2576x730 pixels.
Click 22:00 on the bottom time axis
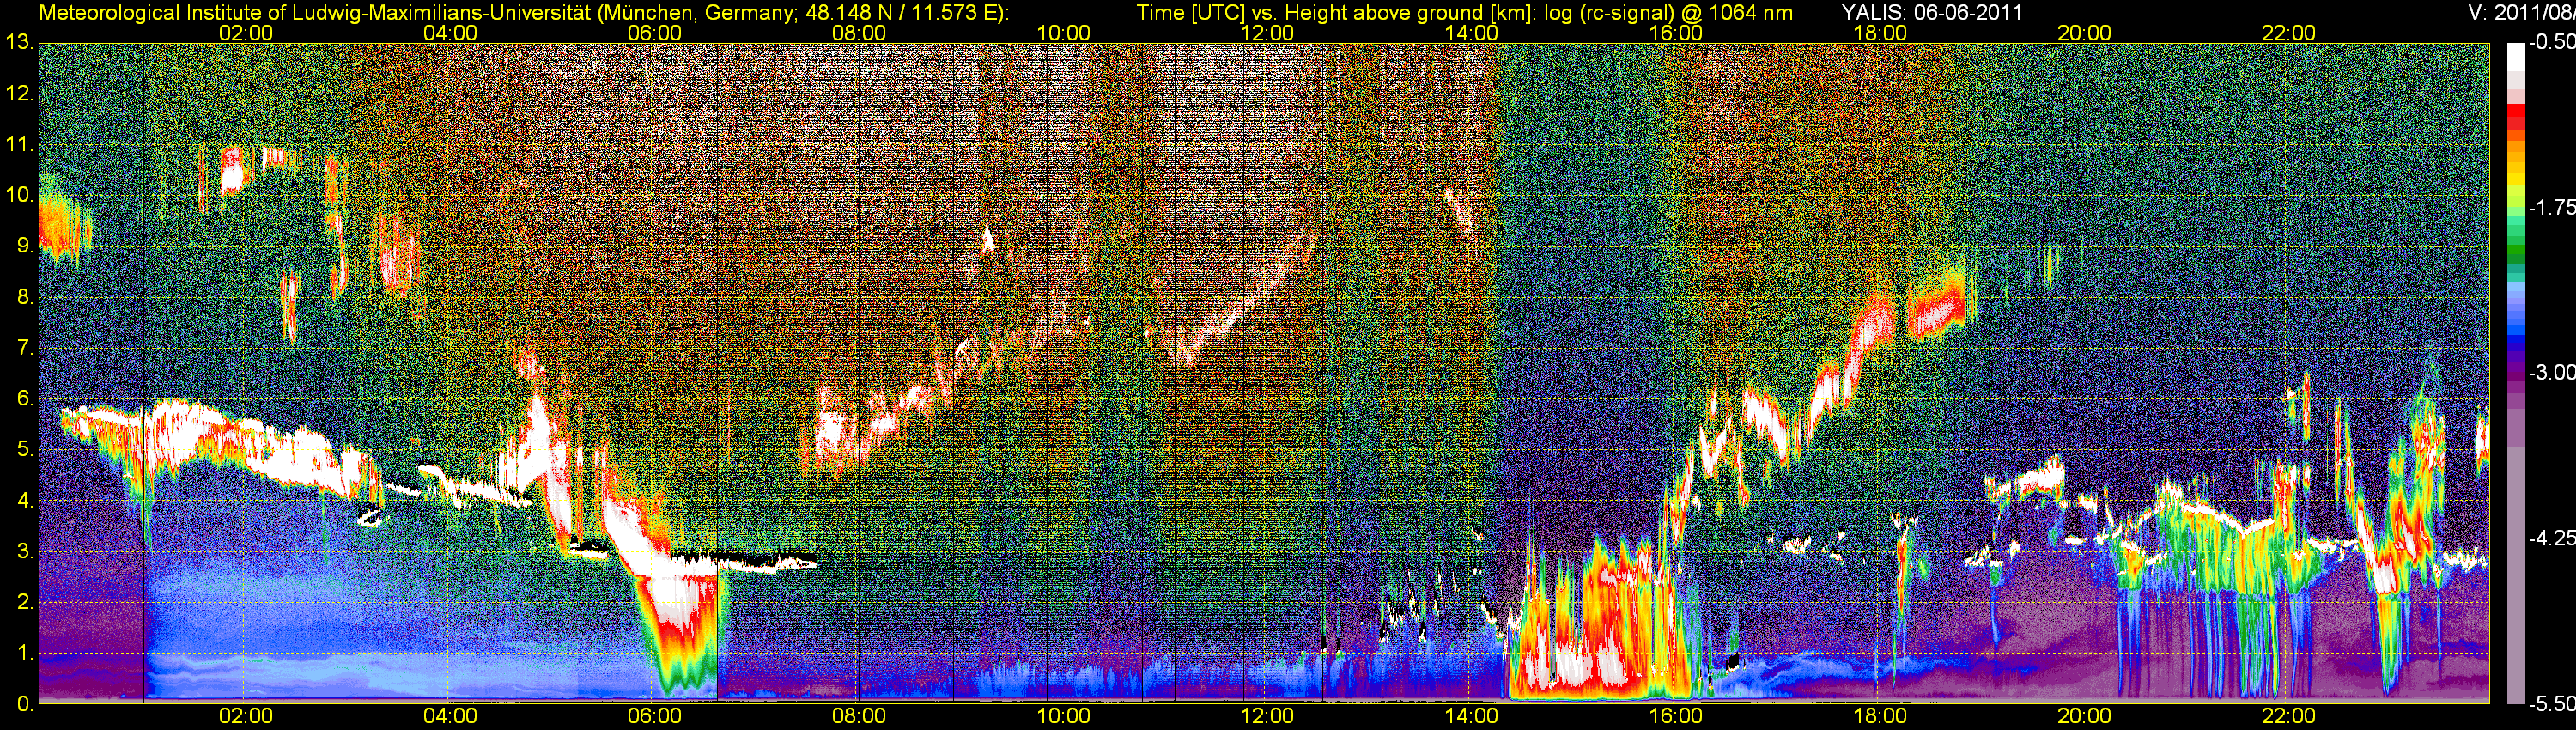2288,716
